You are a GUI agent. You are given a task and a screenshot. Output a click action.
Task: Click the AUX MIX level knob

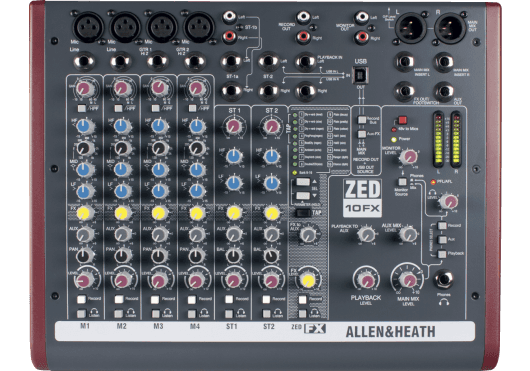tap(409, 234)
